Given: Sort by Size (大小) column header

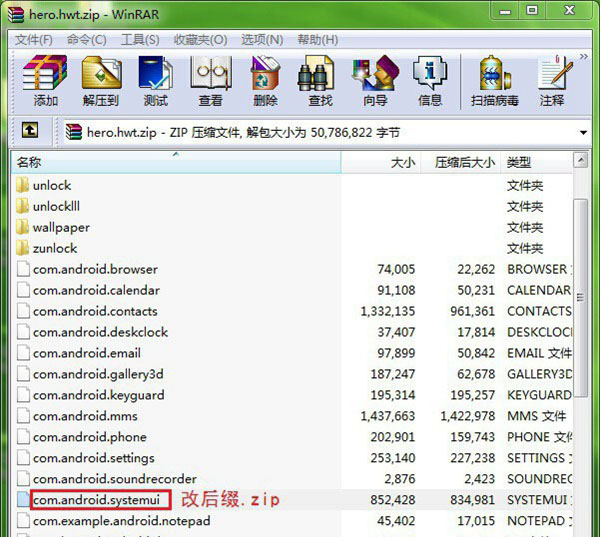Looking at the screenshot, I should tap(381, 163).
